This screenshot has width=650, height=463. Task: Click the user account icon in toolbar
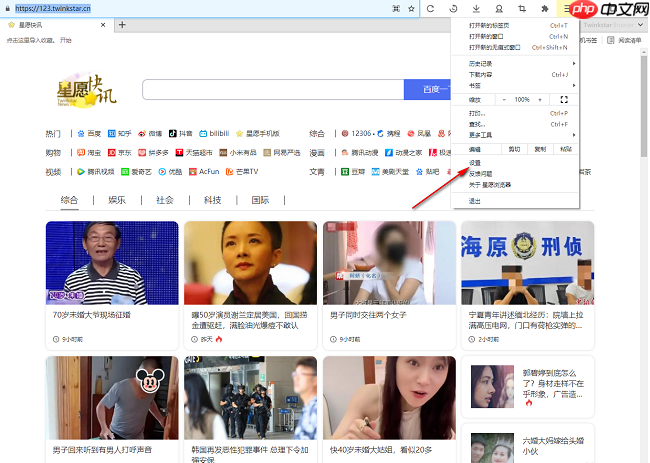(499, 8)
